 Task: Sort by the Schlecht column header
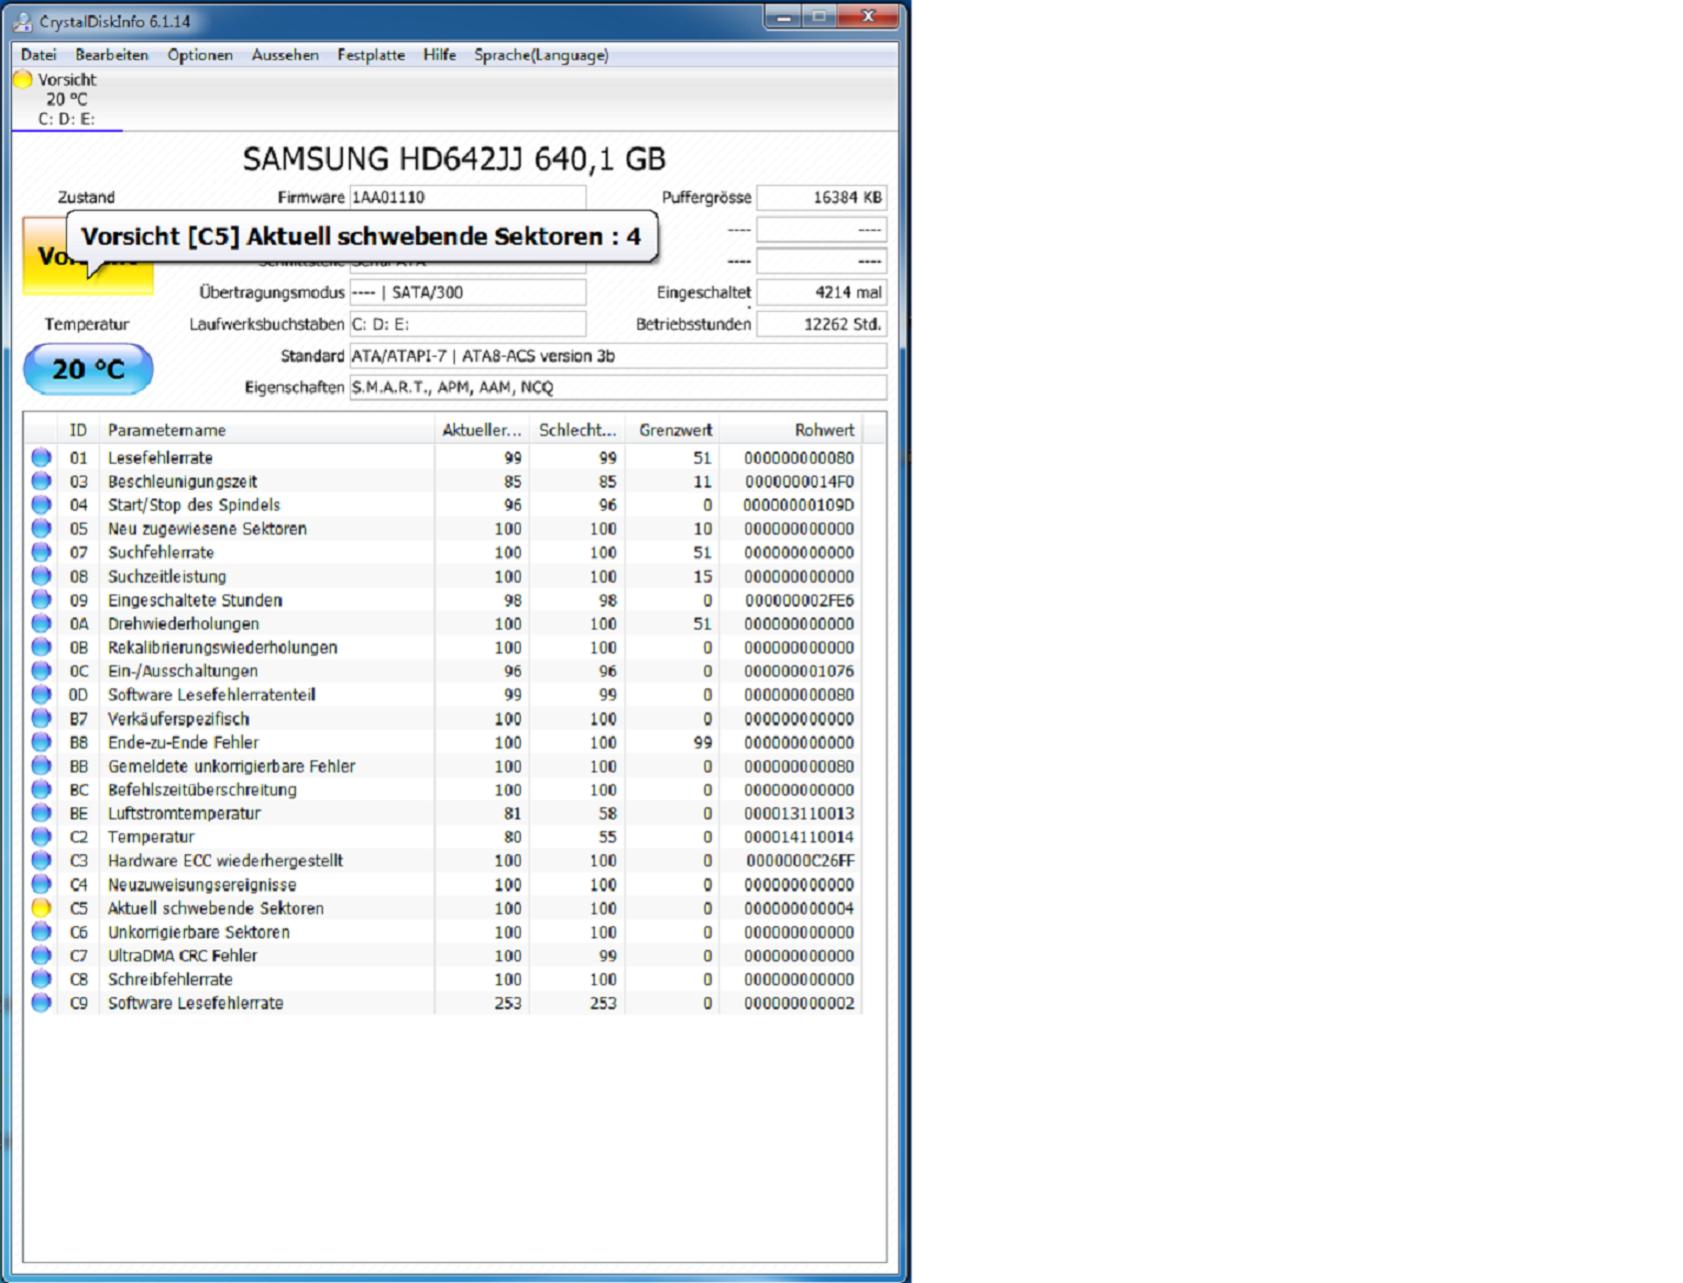(x=577, y=430)
